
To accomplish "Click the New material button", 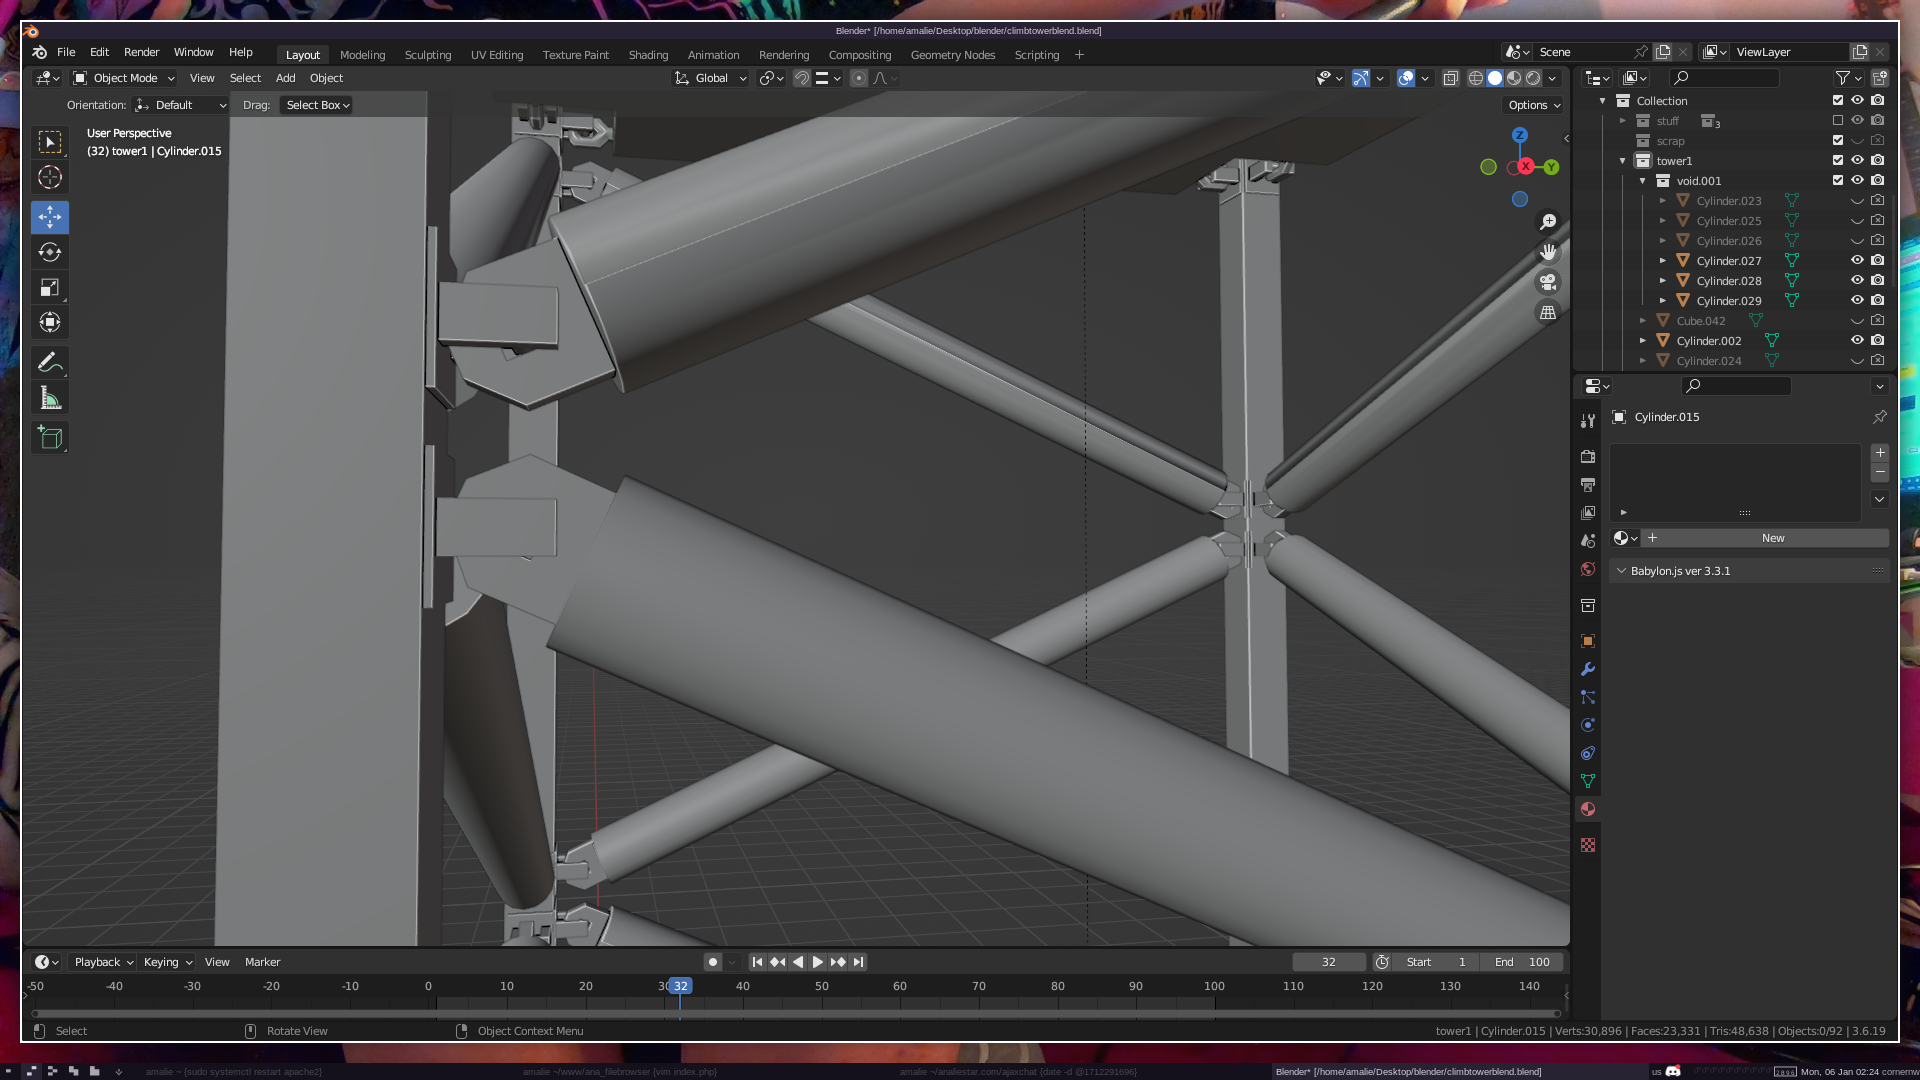I will point(1772,538).
